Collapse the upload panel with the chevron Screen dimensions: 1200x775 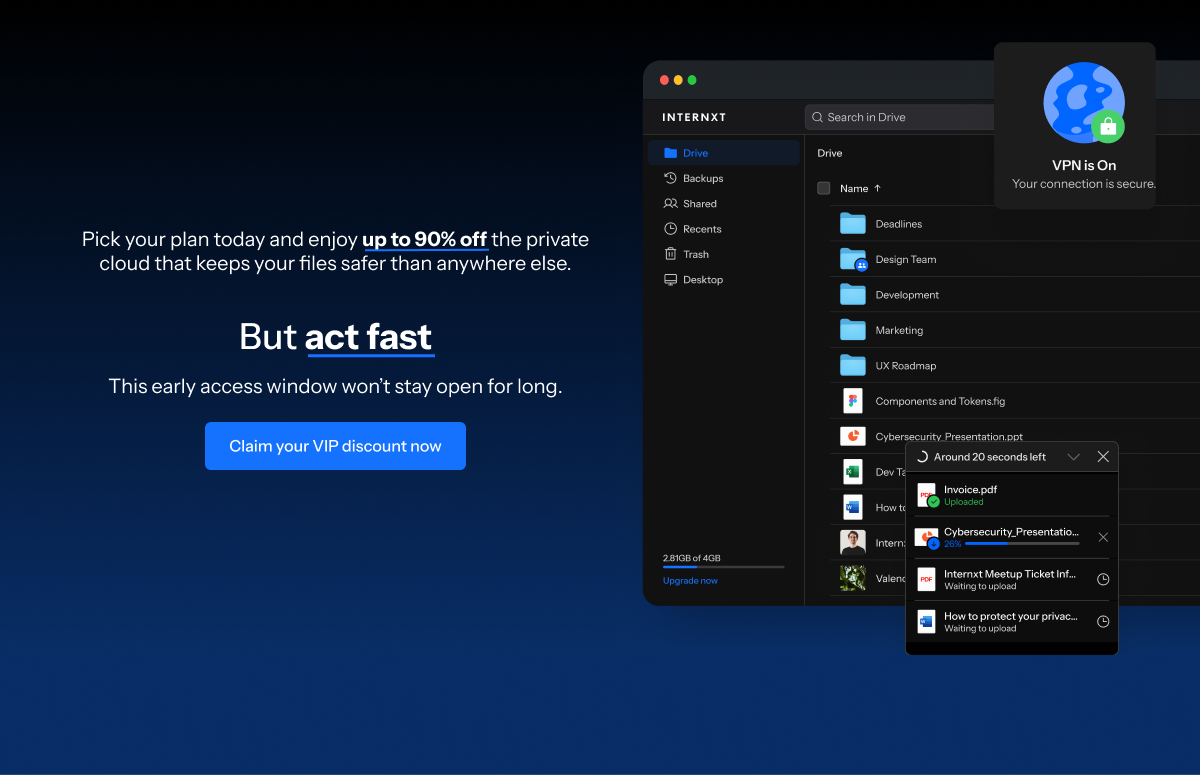[x=1073, y=457]
